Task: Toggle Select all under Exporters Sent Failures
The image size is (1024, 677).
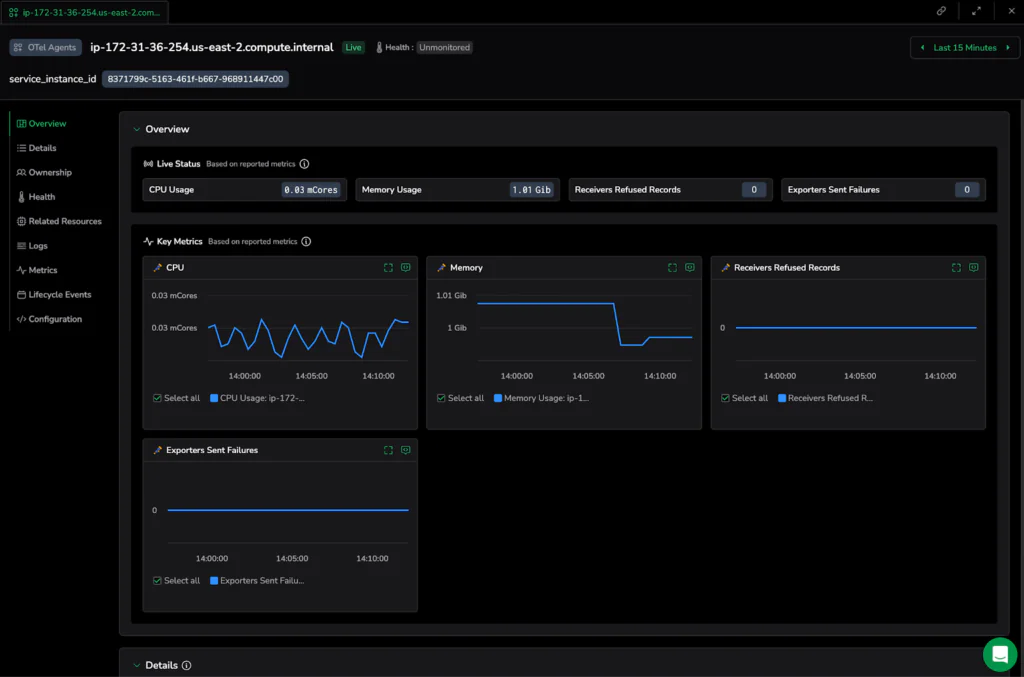Action: pos(157,581)
